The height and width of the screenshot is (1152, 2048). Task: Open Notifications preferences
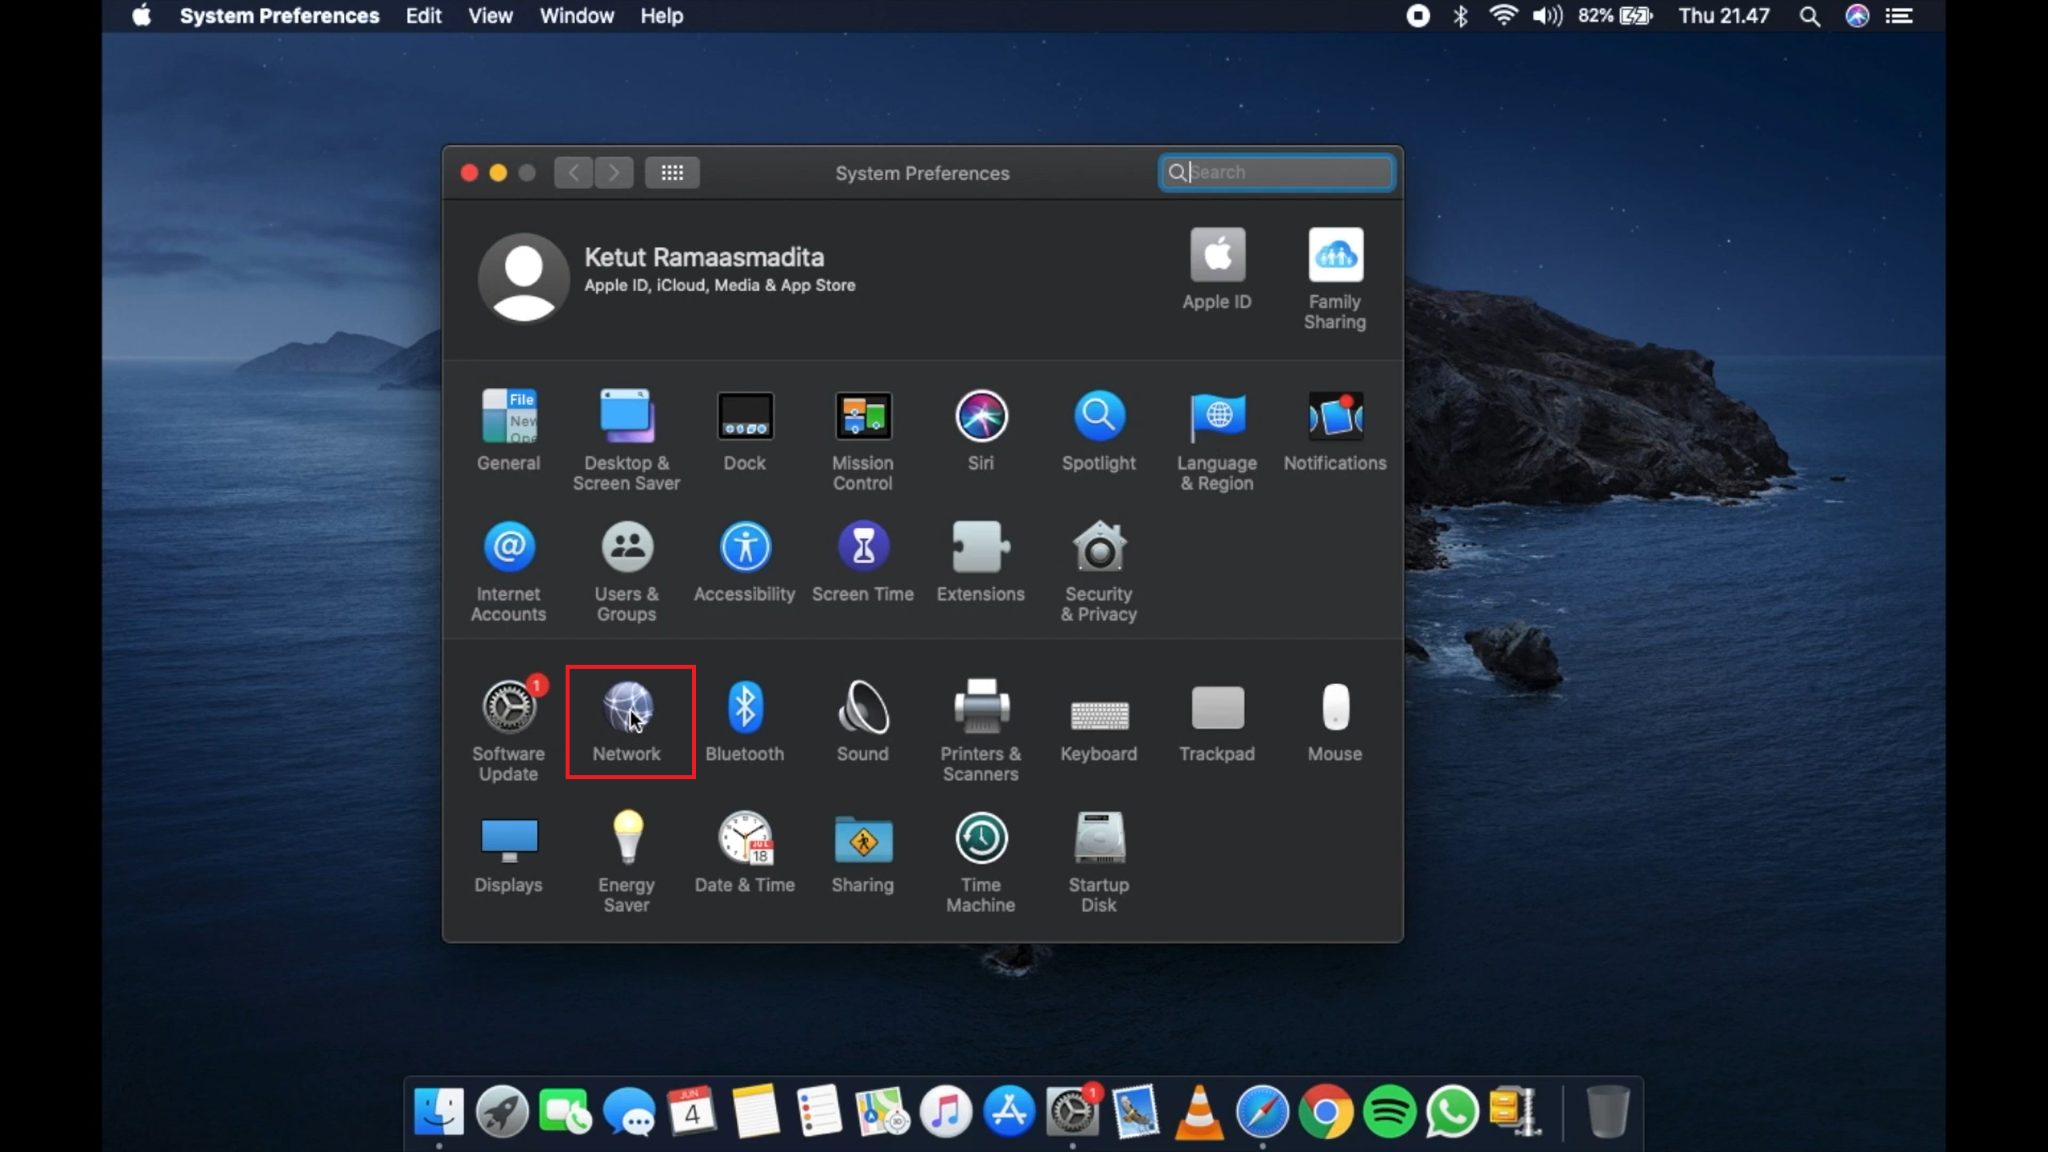(1335, 430)
